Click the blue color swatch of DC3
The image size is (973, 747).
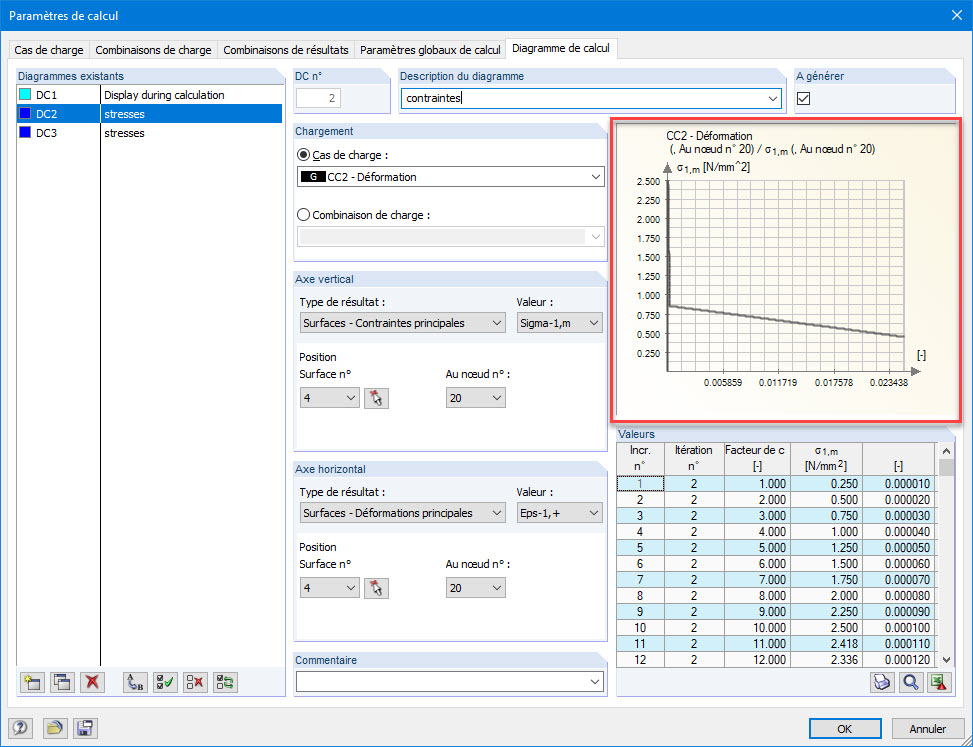(25, 132)
